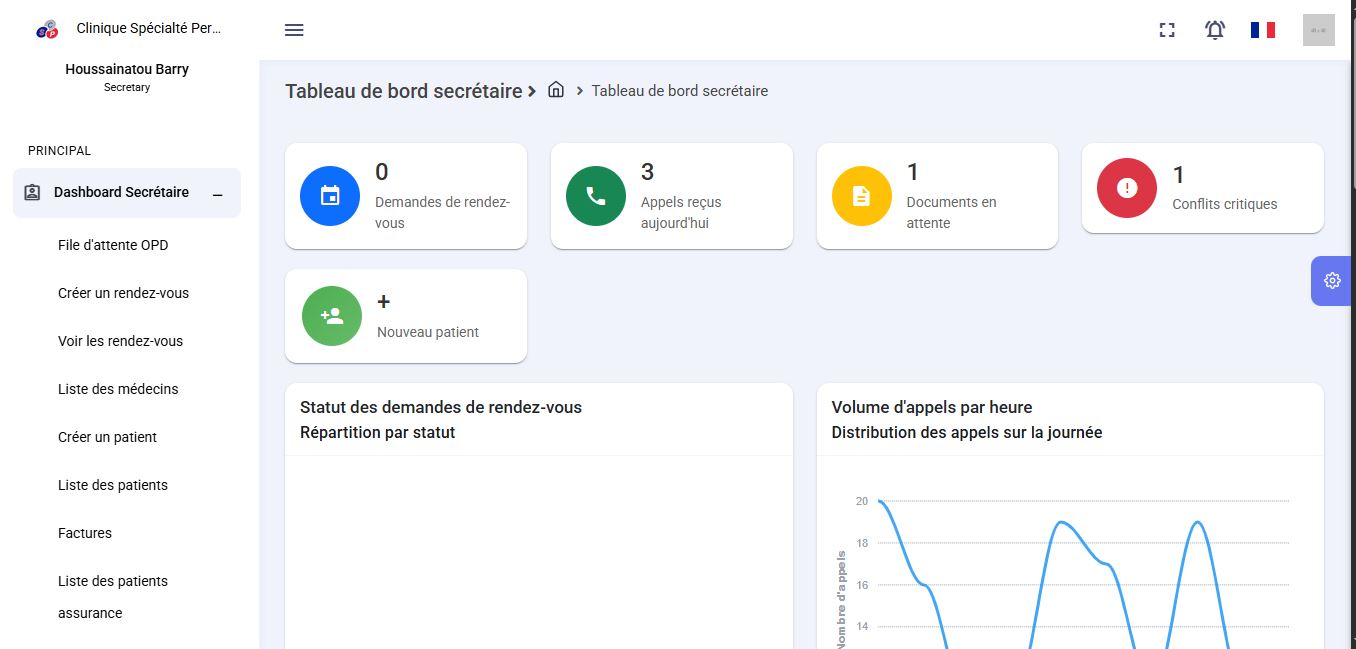Screen dimensions: 1356x649
Task: Enter fullscreen mode via top bar icon
Action: click(1167, 30)
